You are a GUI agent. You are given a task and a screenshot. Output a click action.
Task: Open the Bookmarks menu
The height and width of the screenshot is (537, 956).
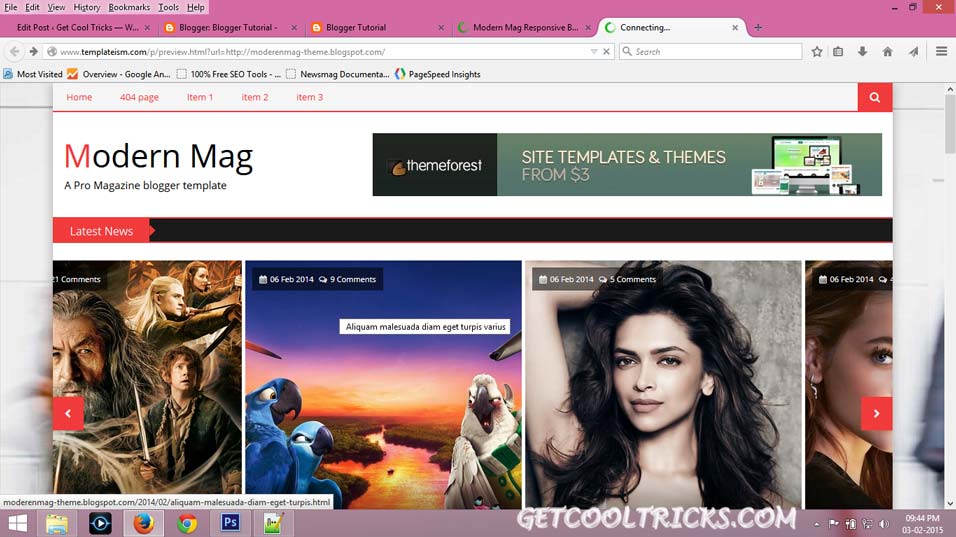click(x=129, y=7)
